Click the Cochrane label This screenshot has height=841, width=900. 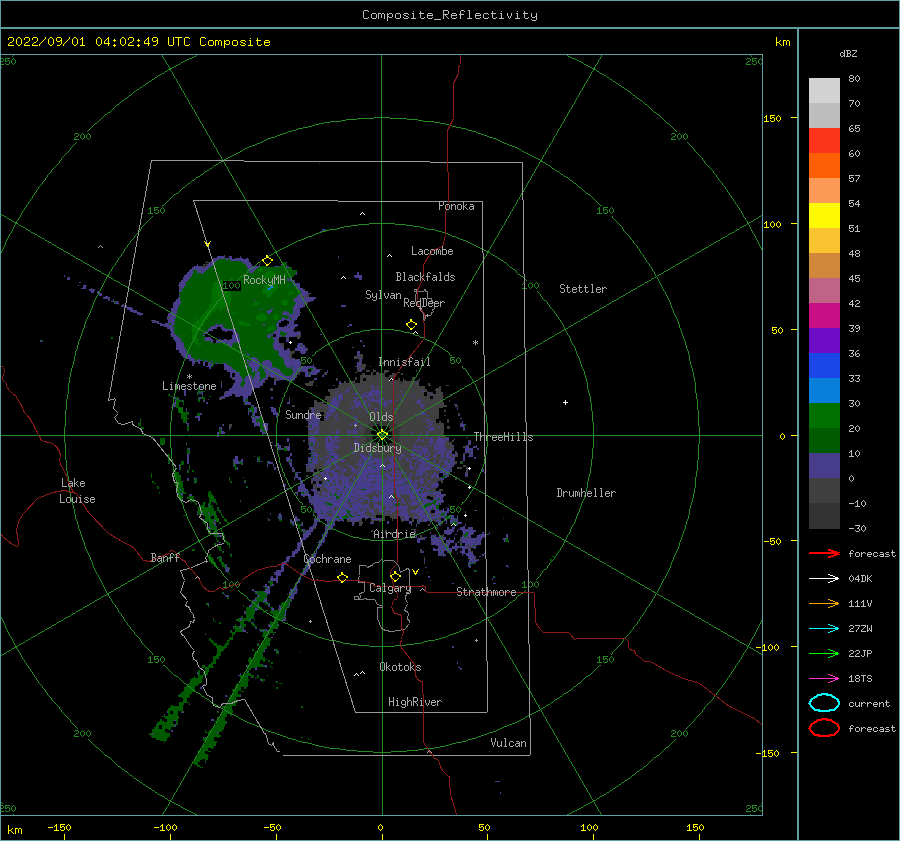[327, 559]
